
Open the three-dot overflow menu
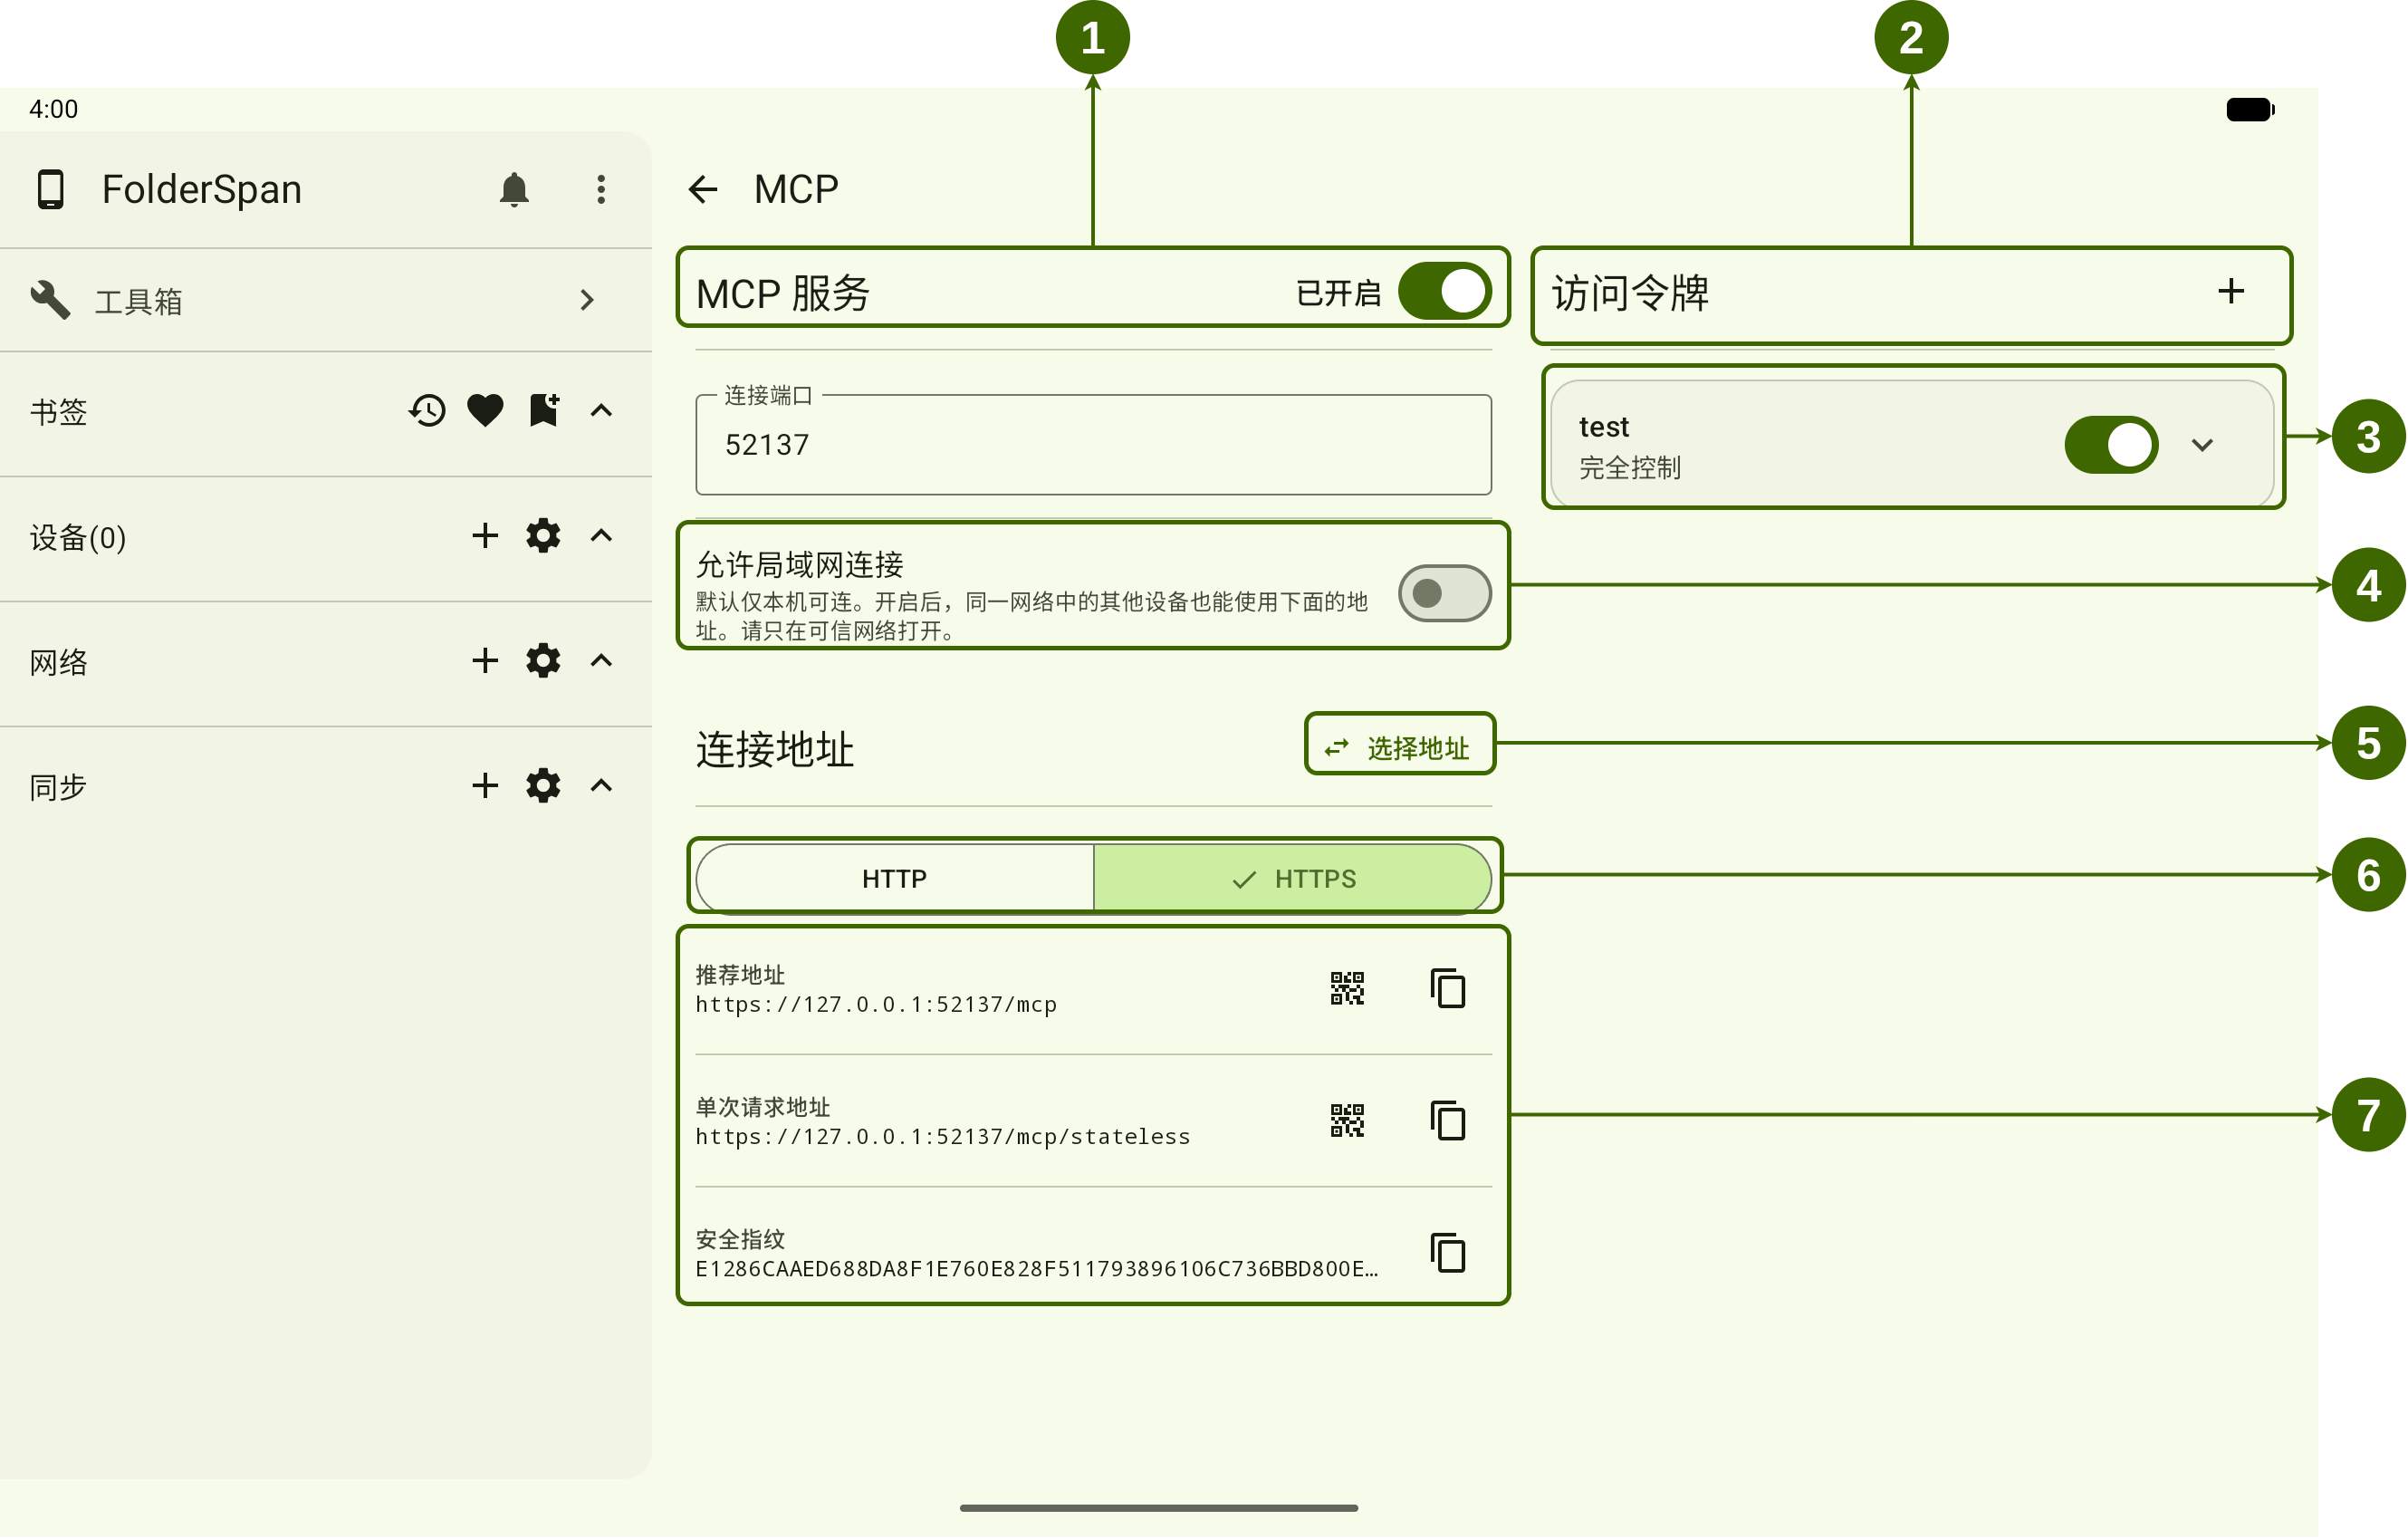click(601, 189)
